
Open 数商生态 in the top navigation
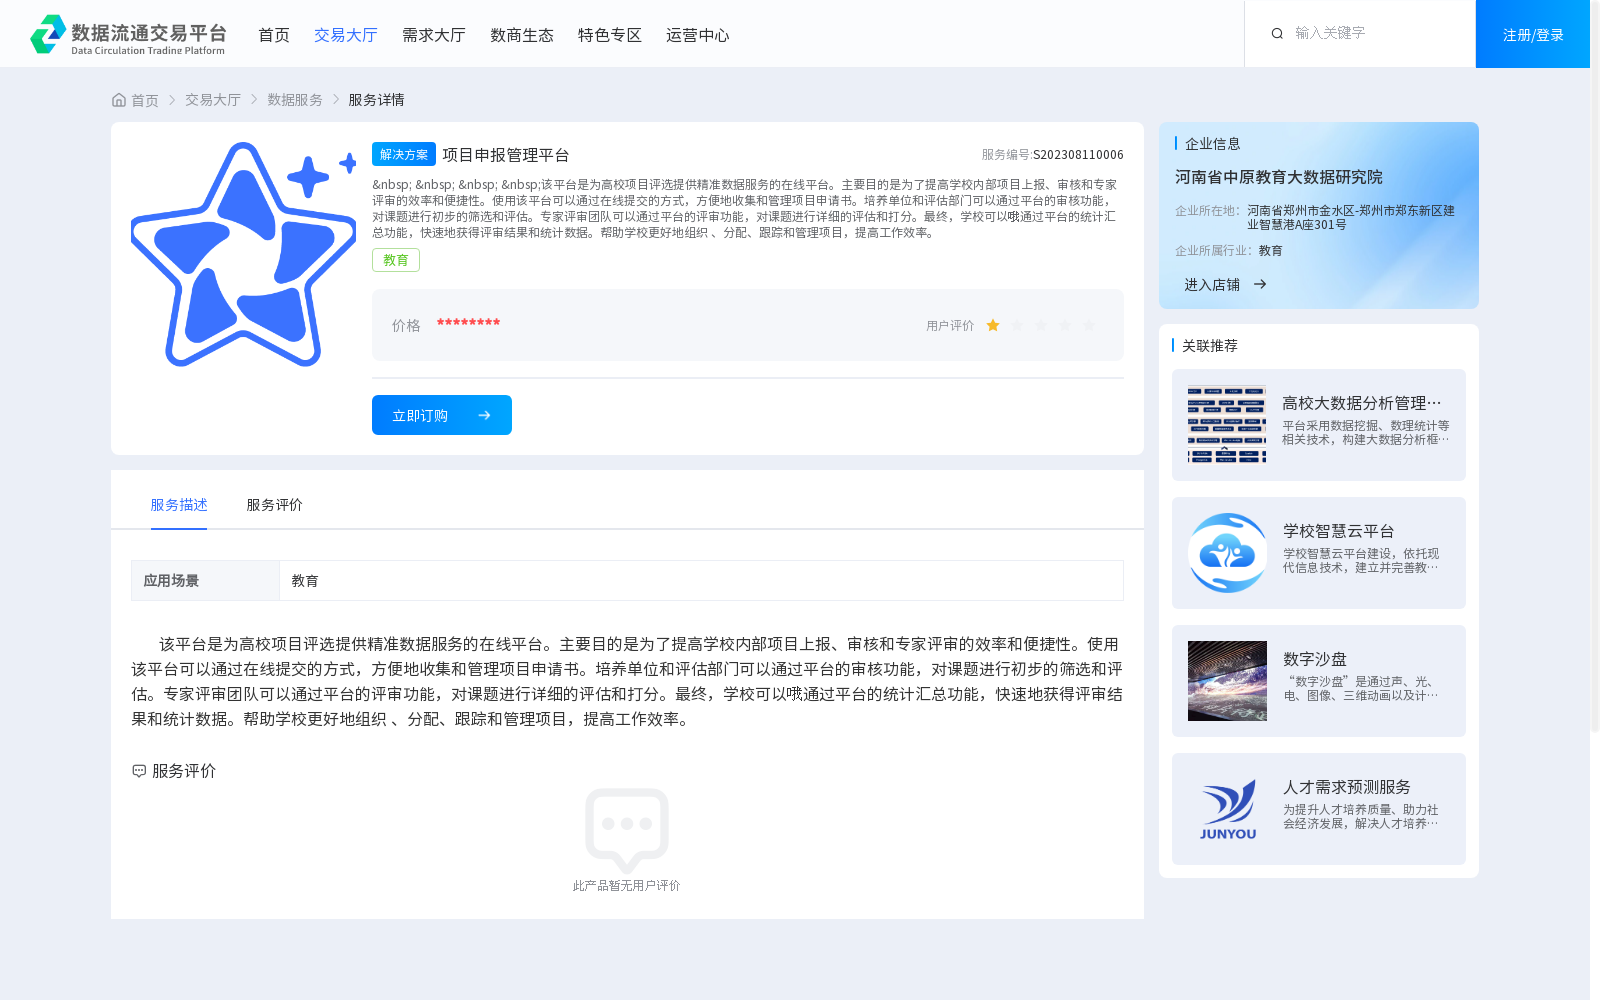522,35
